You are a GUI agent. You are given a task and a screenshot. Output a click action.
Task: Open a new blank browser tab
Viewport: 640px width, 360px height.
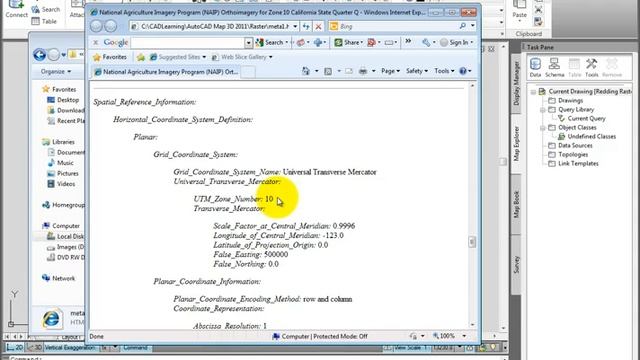pos(248,72)
